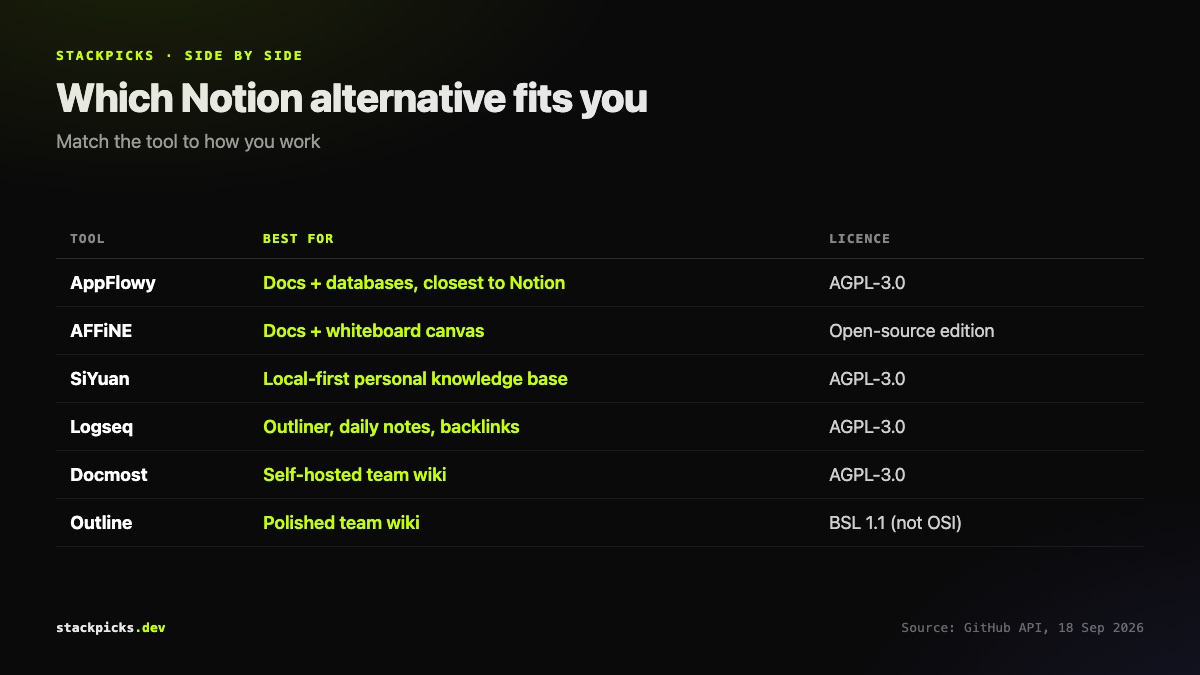Click 'Outliner, daily notes, backlinks' cell

click(x=391, y=427)
